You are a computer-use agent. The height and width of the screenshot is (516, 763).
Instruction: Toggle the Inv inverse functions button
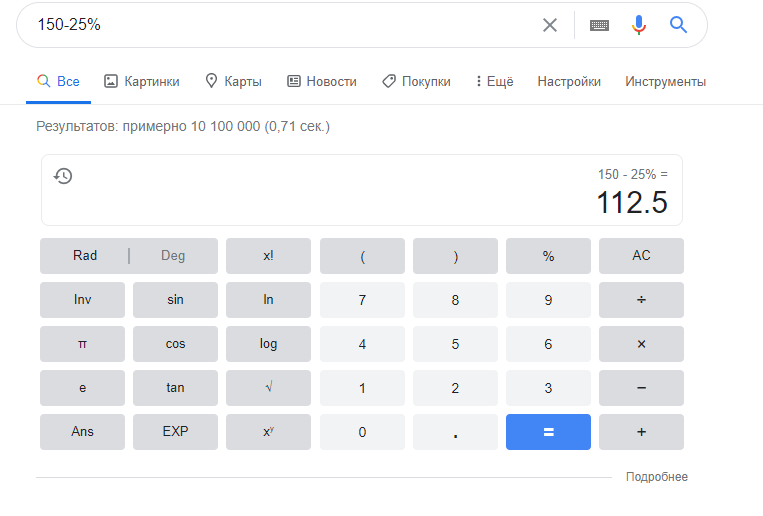(82, 300)
